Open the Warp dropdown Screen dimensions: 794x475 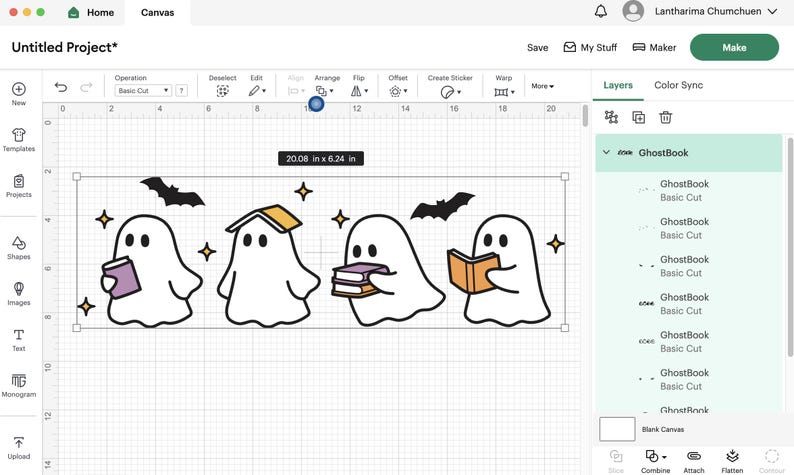[504, 92]
